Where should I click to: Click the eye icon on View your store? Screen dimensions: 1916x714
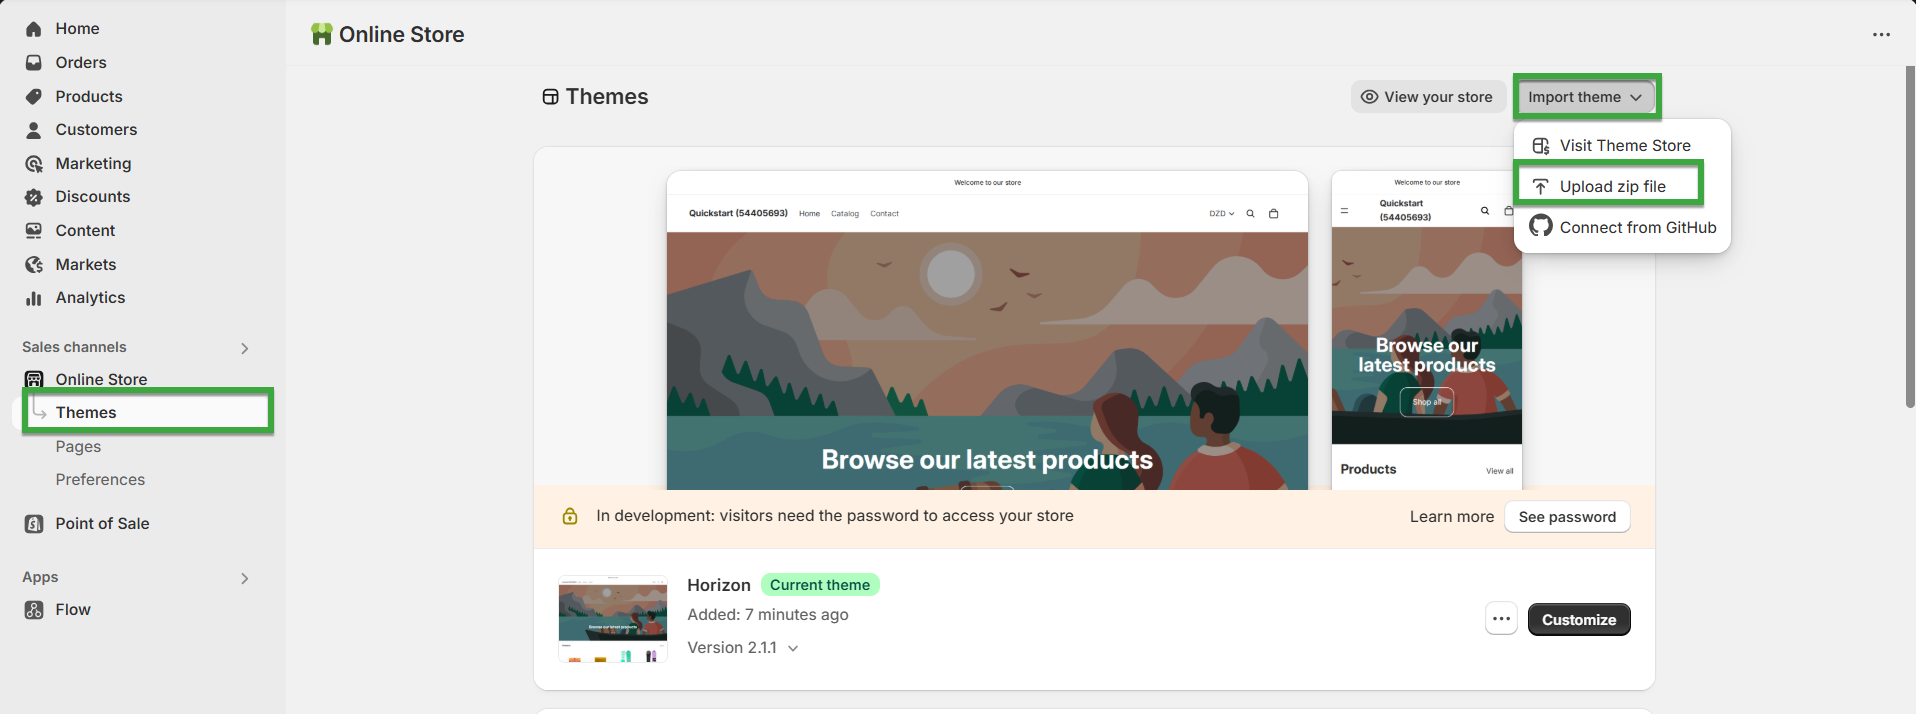(x=1369, y=97)
